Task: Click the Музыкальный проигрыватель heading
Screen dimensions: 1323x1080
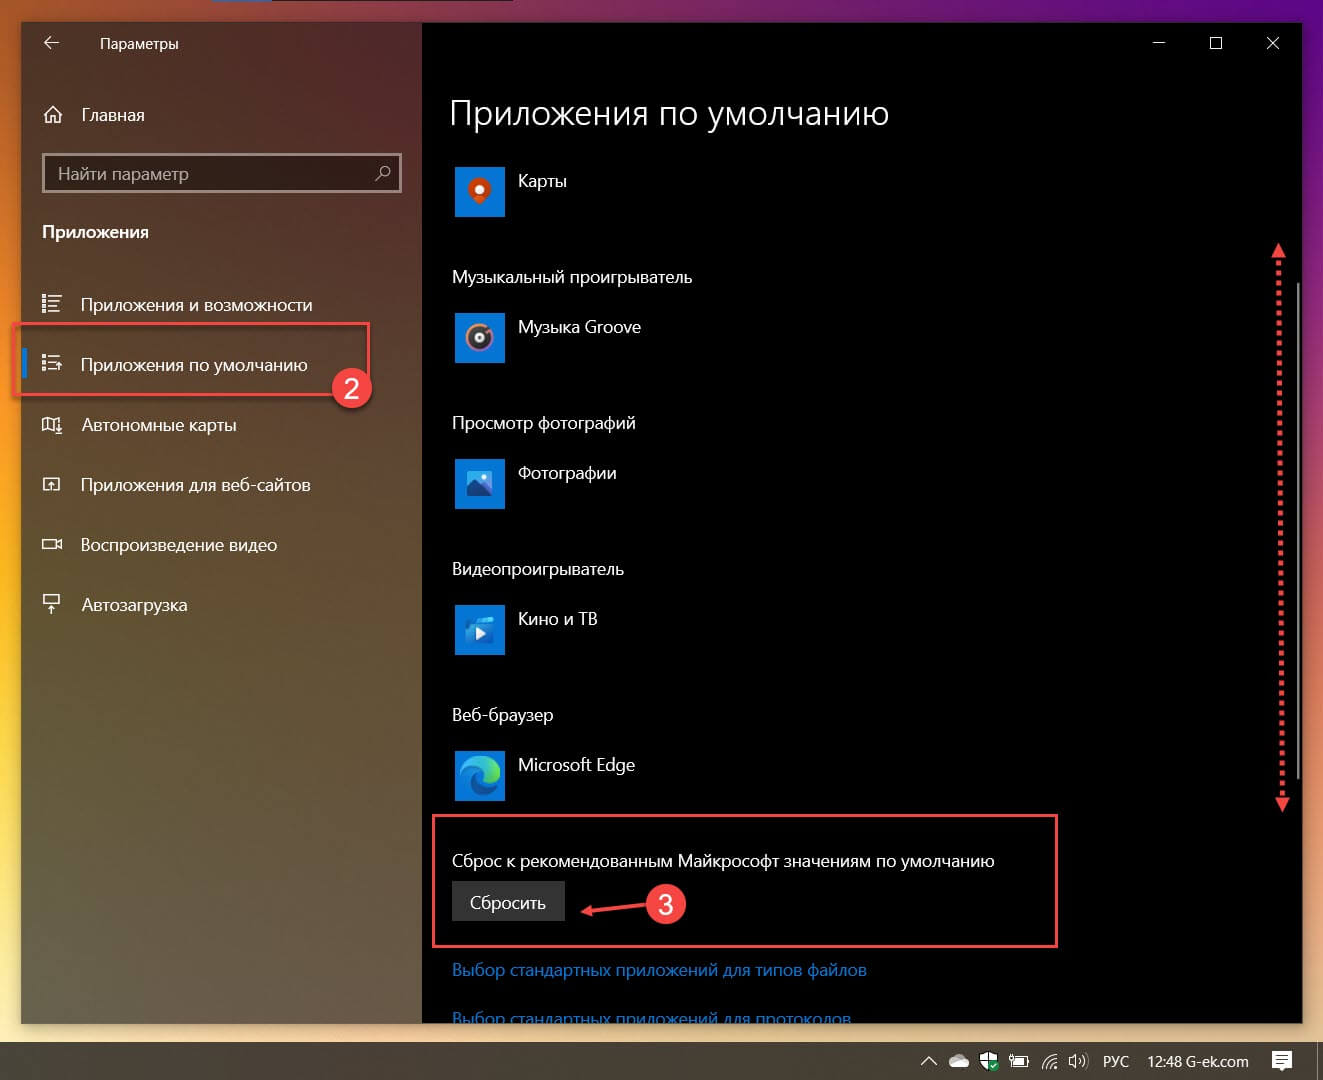Action: point(572,277)
